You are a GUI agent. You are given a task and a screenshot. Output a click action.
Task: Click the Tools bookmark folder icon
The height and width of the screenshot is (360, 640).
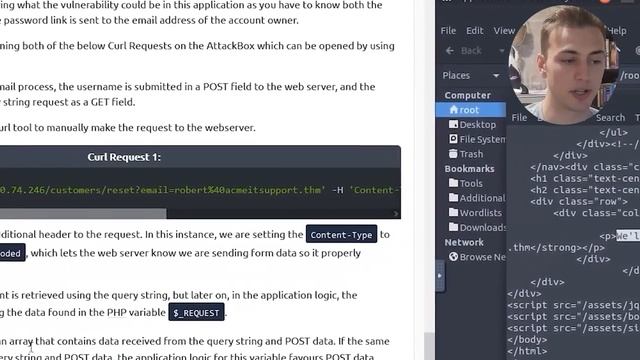453,183
